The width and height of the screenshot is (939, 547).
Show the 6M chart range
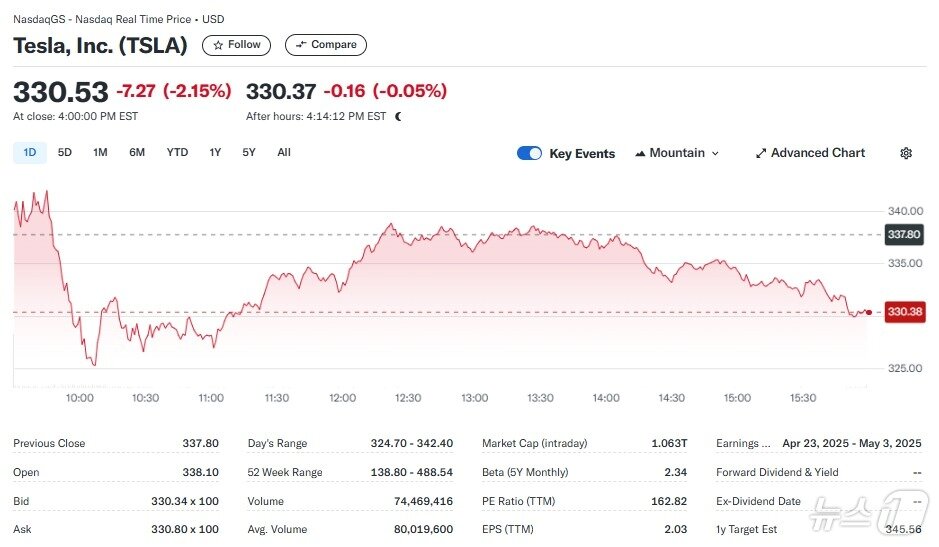click(x=137, y=152)
